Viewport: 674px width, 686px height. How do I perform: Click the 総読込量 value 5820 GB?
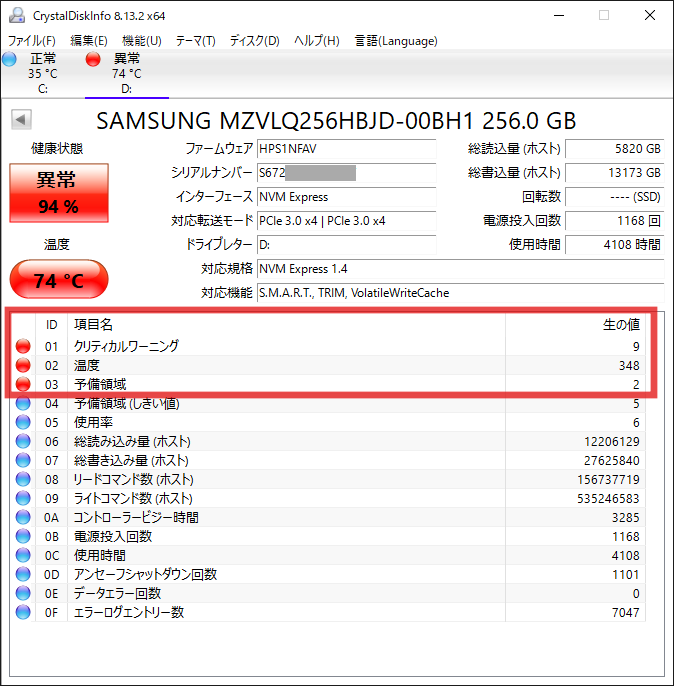click(615, 149)
